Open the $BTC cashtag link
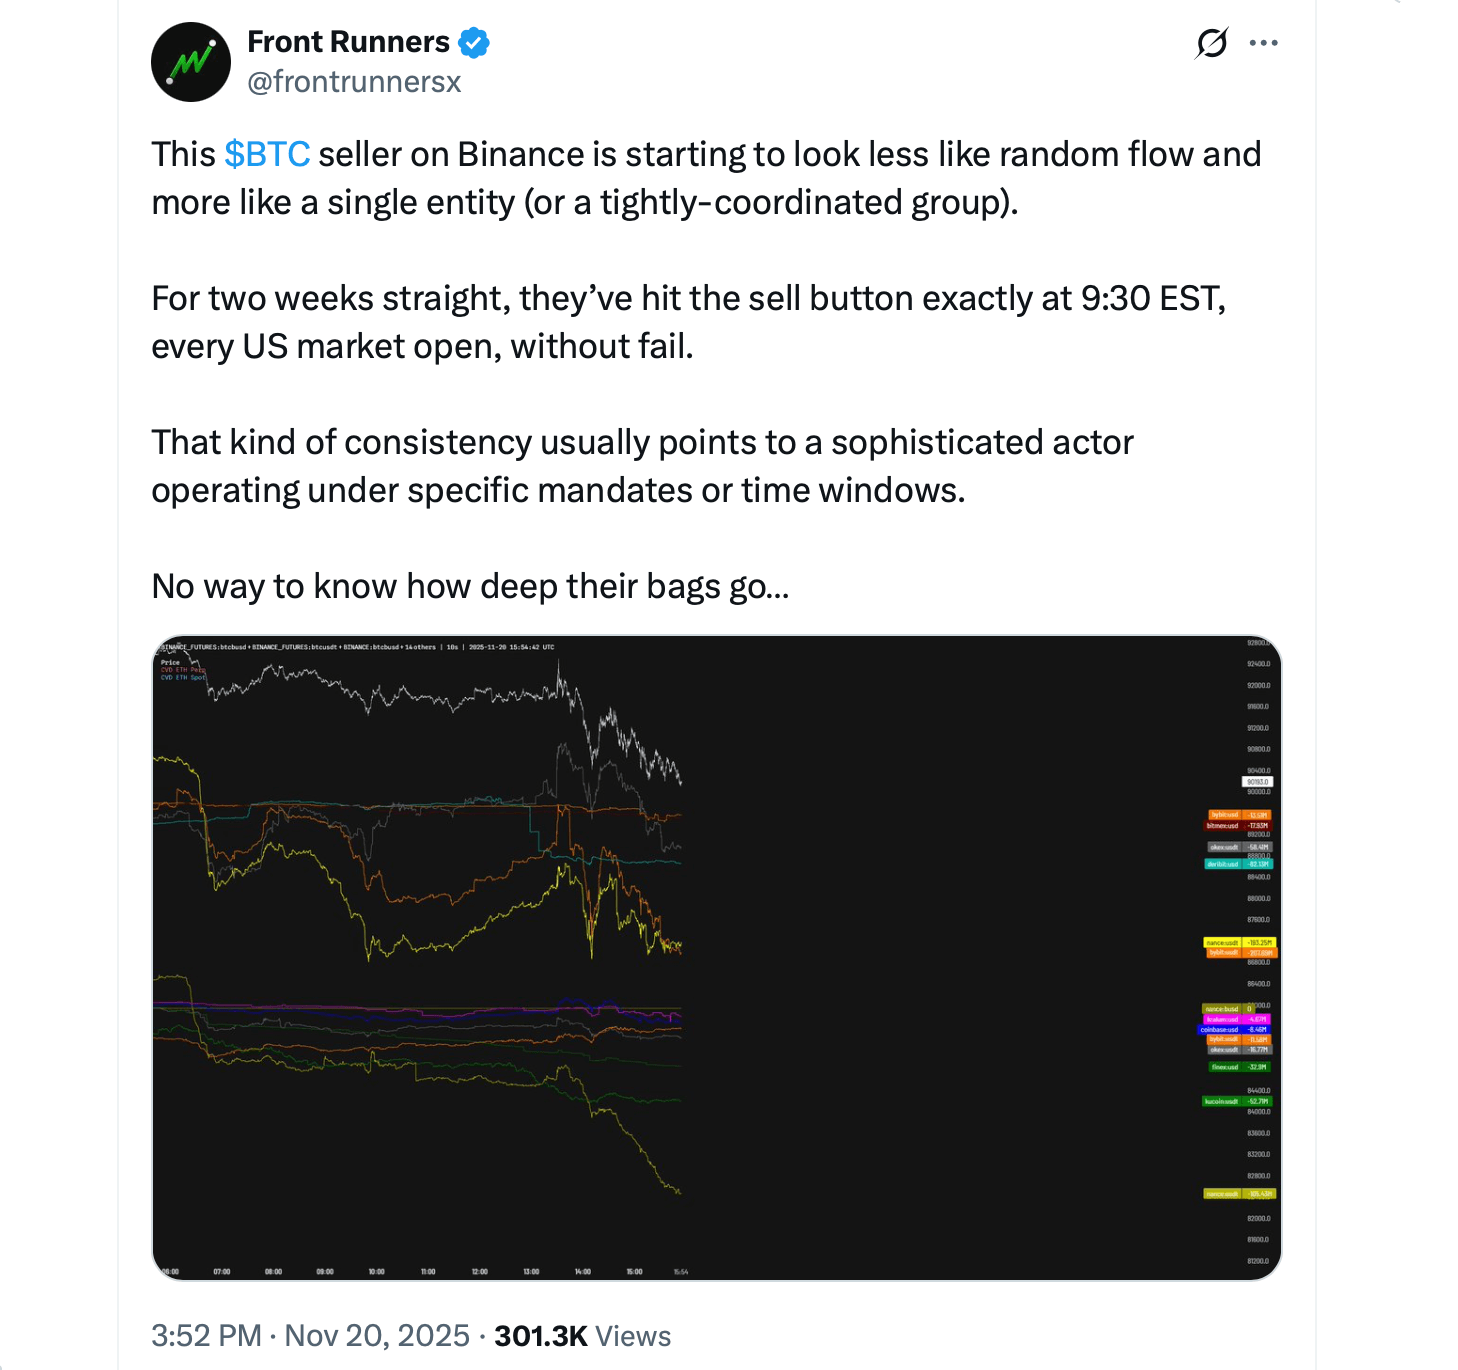Screen dimensions: 1458x1370 pyautogui.click(x=267, y=155)
